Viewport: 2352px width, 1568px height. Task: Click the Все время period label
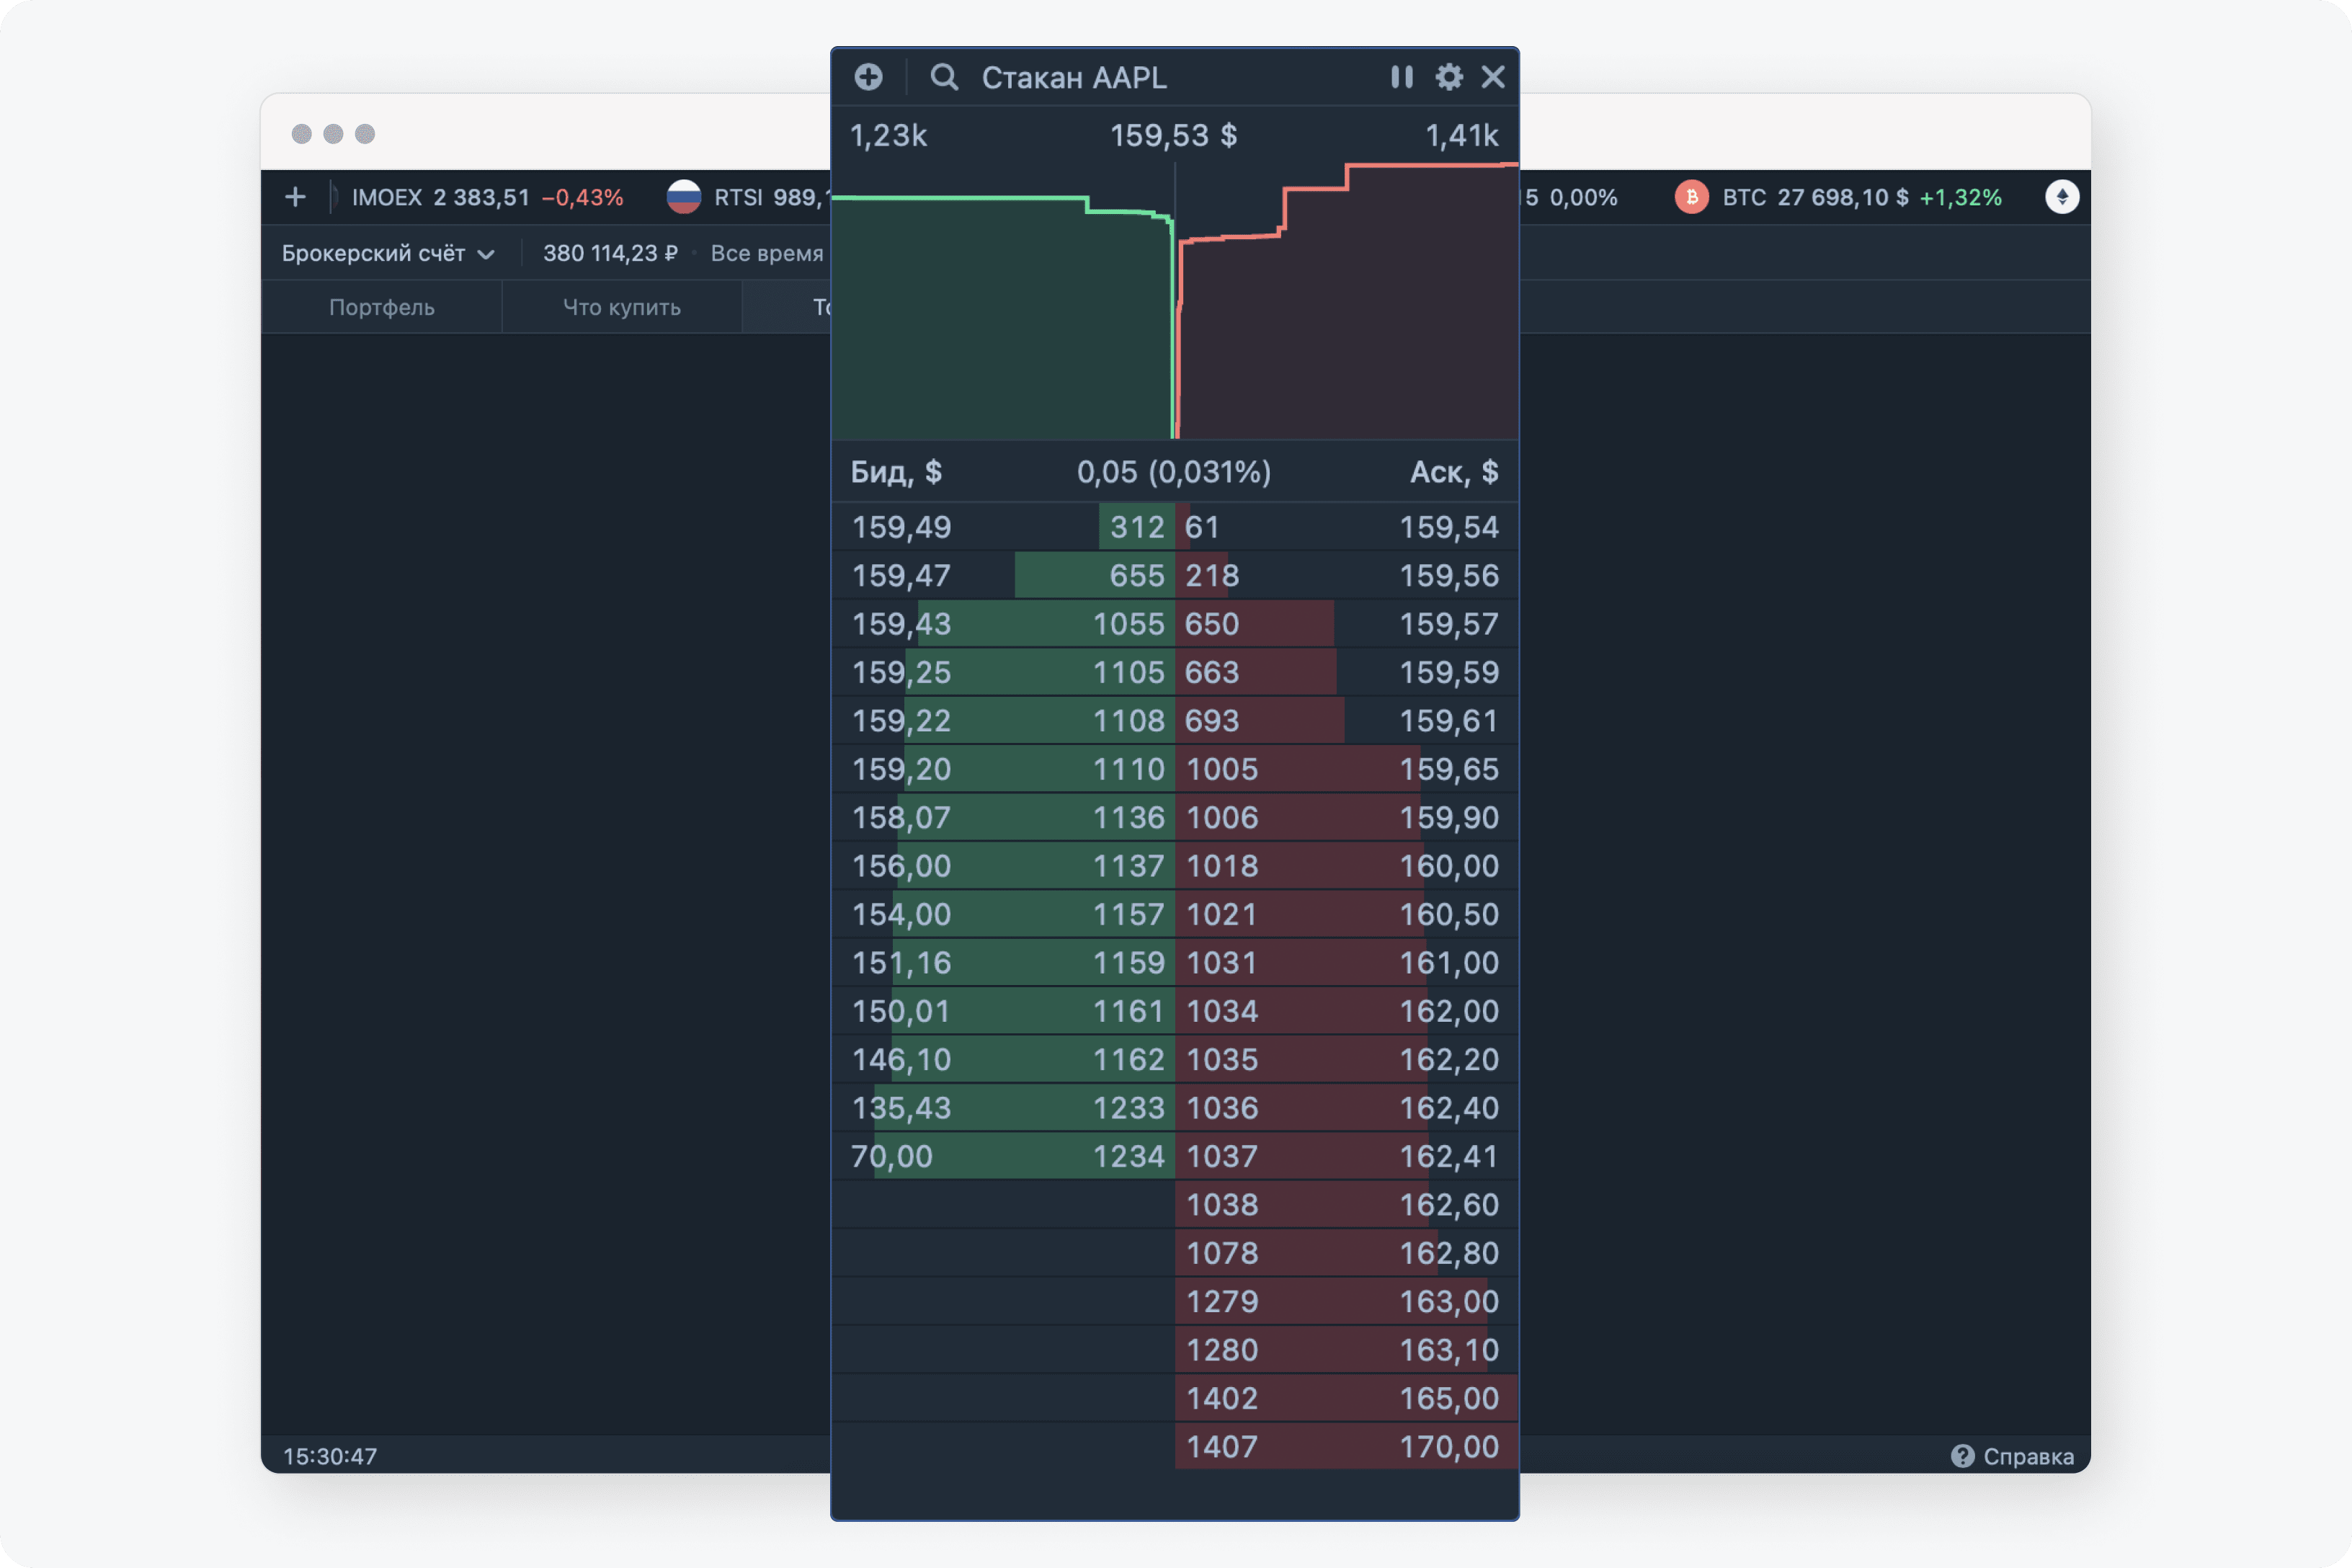click(767, 253)
